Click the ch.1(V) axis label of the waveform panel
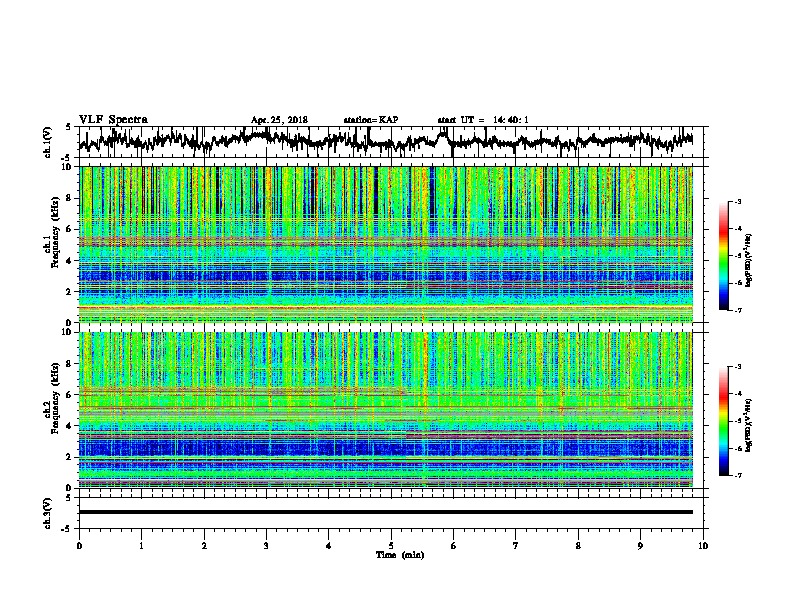The width and height of the screenshot is (792, 612). coord(48,142)
